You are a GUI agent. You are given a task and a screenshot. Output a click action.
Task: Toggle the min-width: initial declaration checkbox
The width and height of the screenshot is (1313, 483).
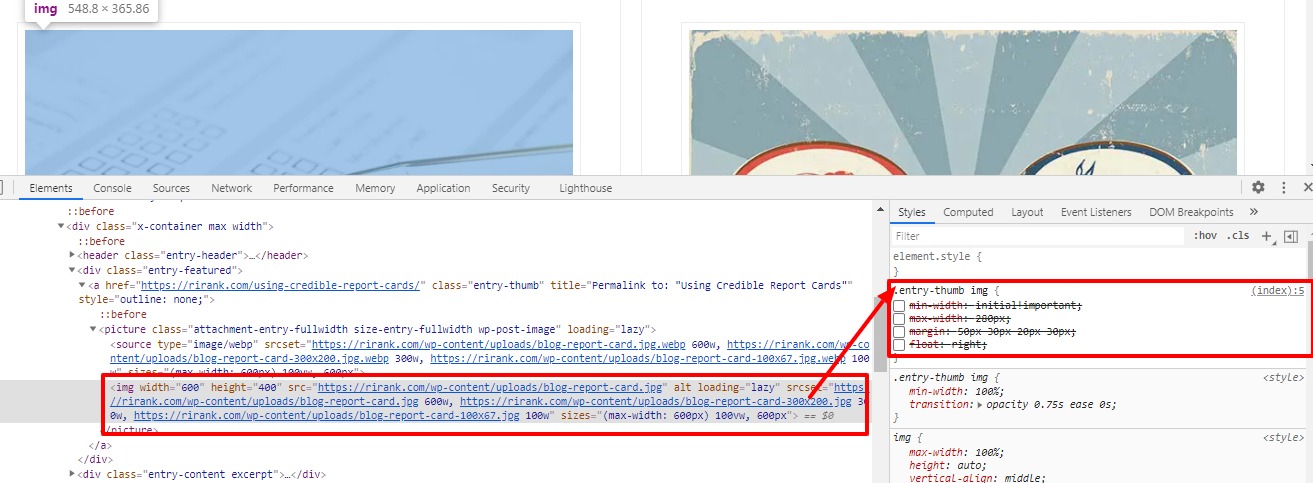pos(900,305)
